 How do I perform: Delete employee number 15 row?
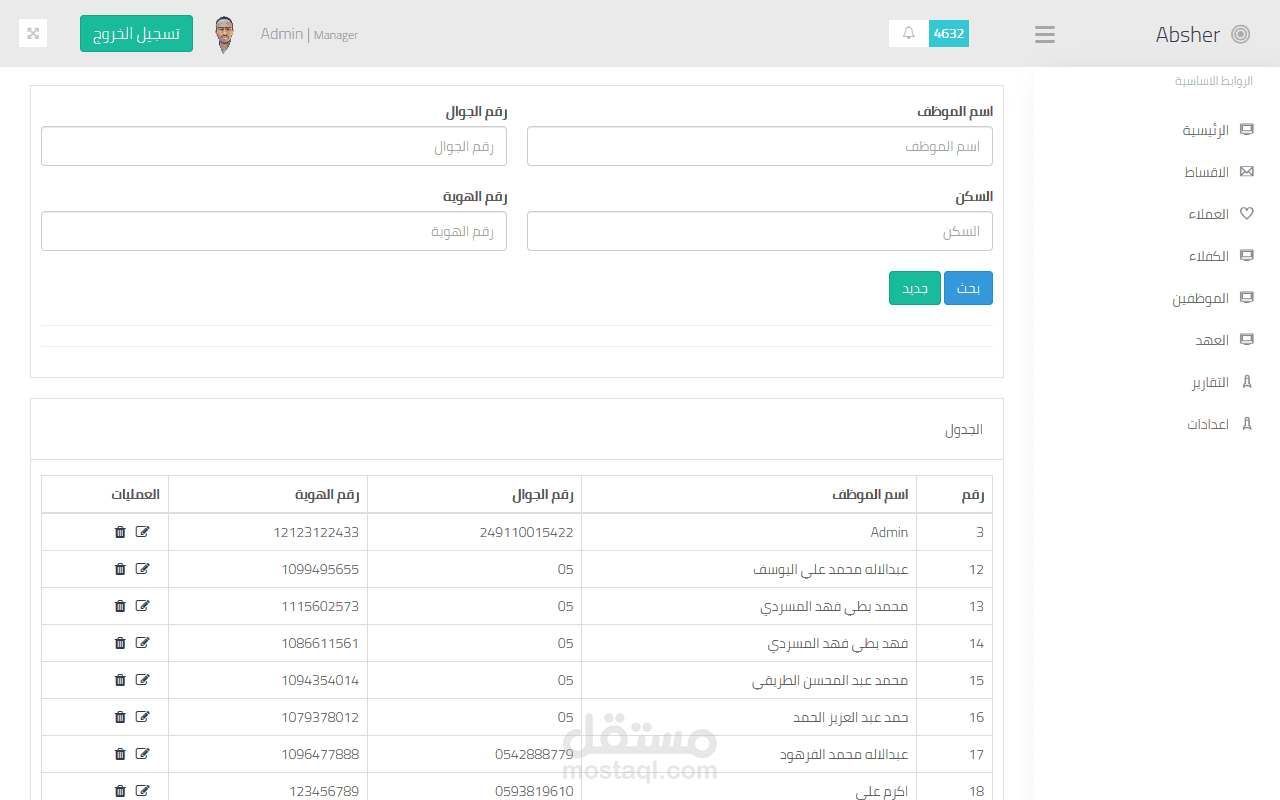pos(120,680)
